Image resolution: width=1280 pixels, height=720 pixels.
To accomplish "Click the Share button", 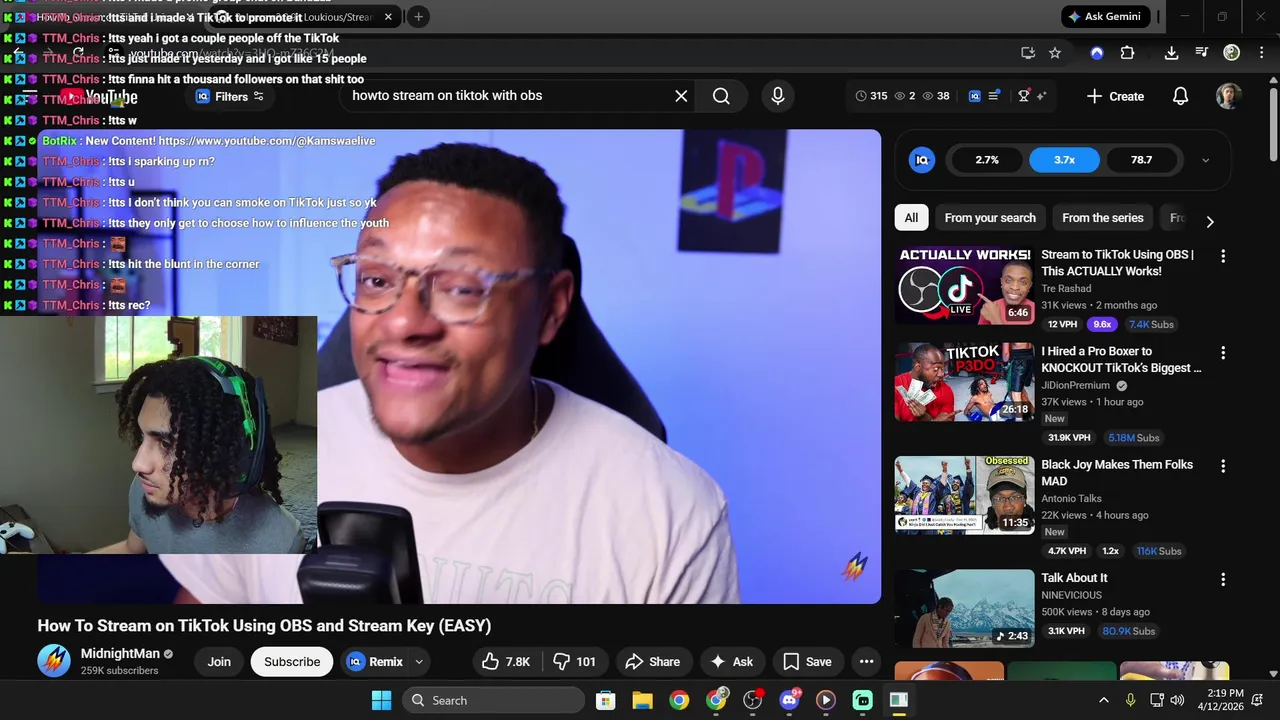I will (x=652, y=661).
